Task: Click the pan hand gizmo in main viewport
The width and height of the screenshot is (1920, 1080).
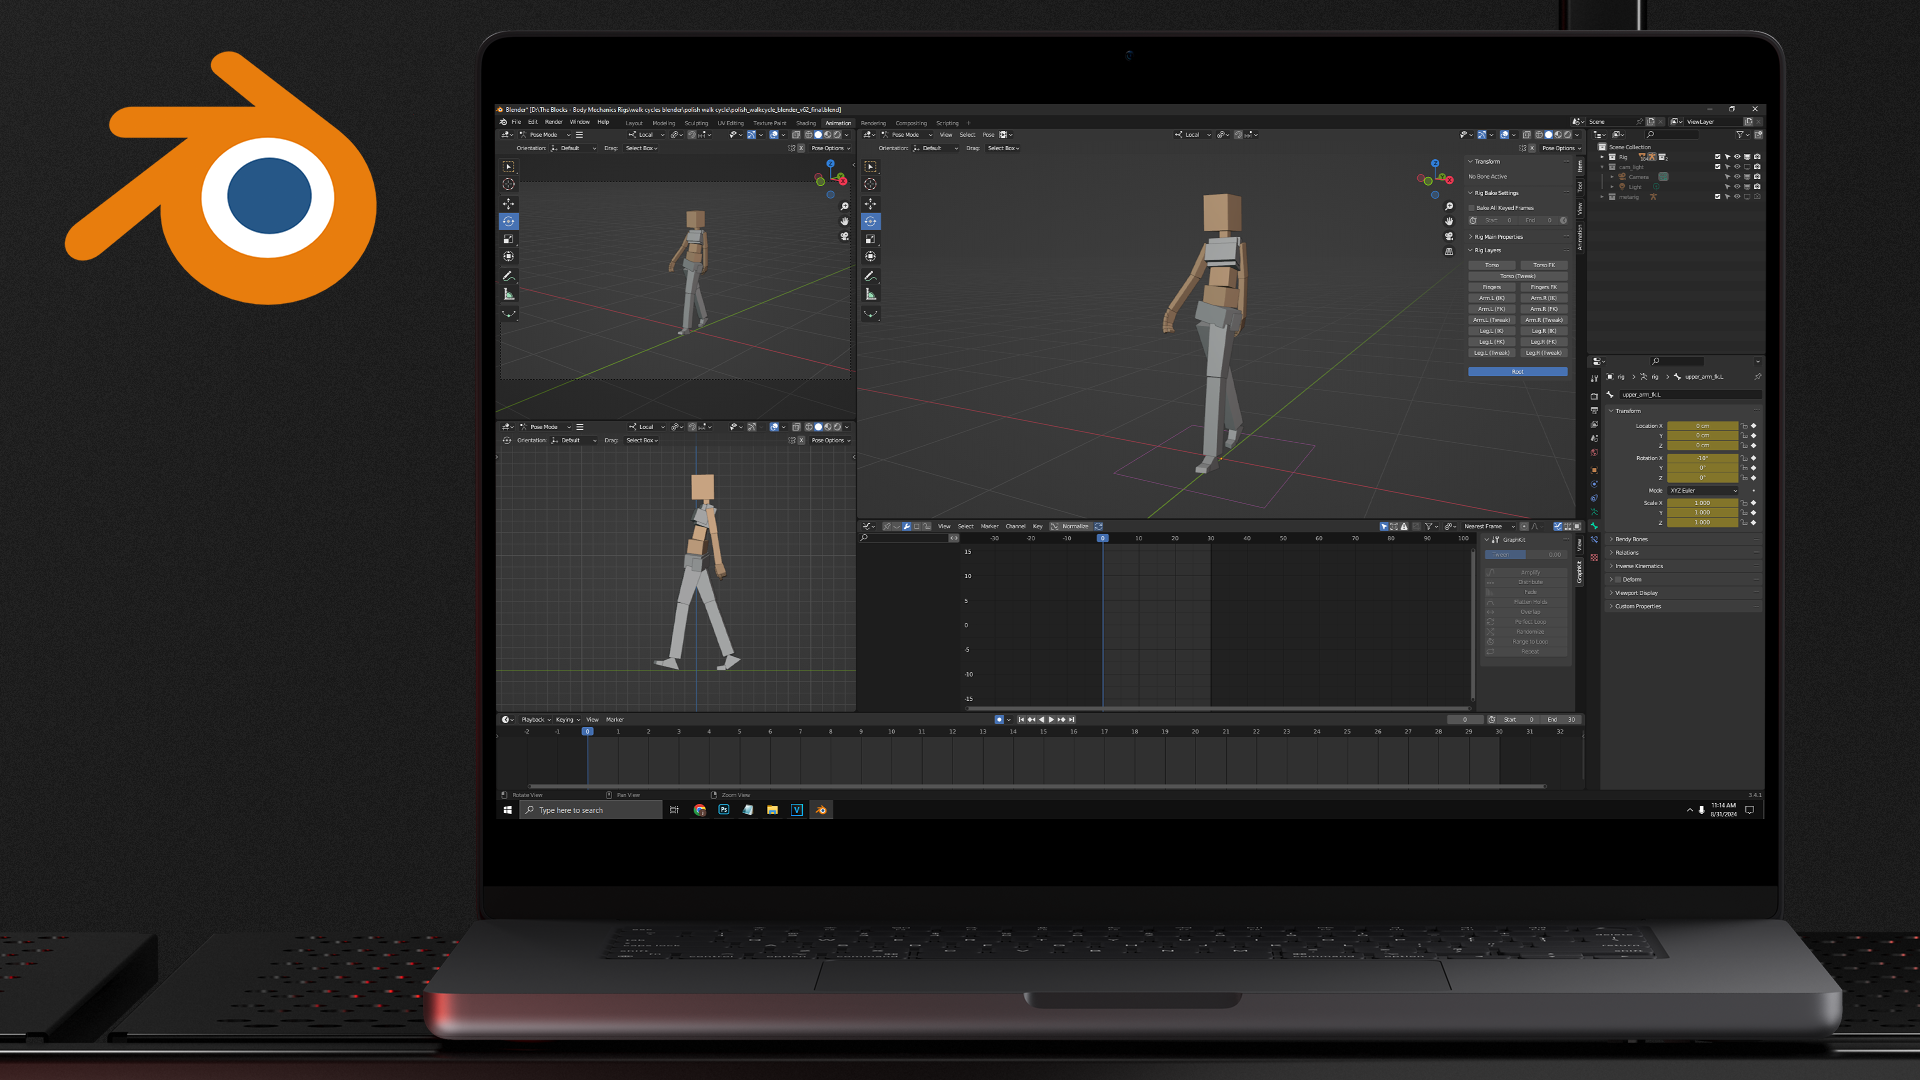Action: 1449,221
